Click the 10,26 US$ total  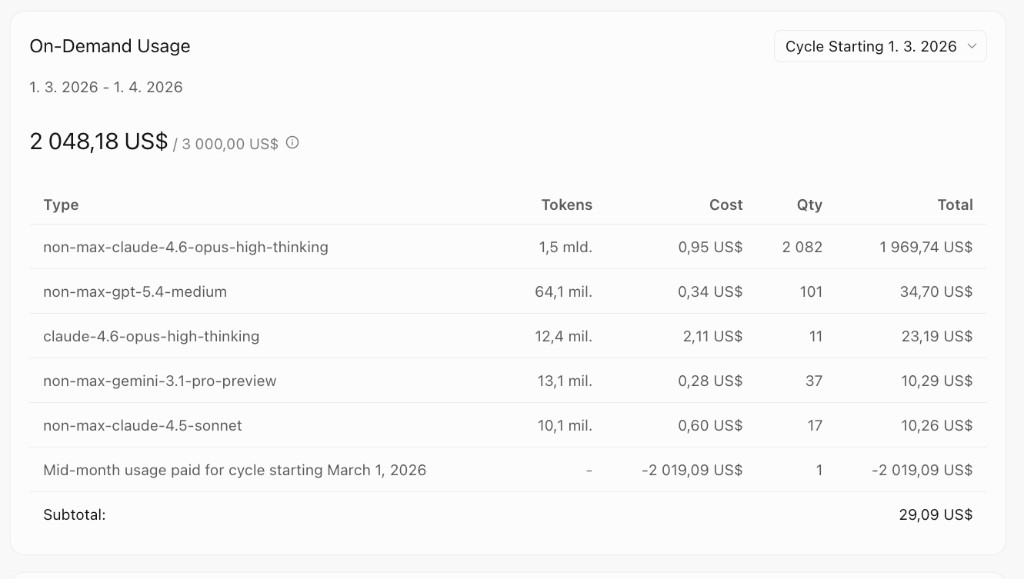tap(936, 426)
